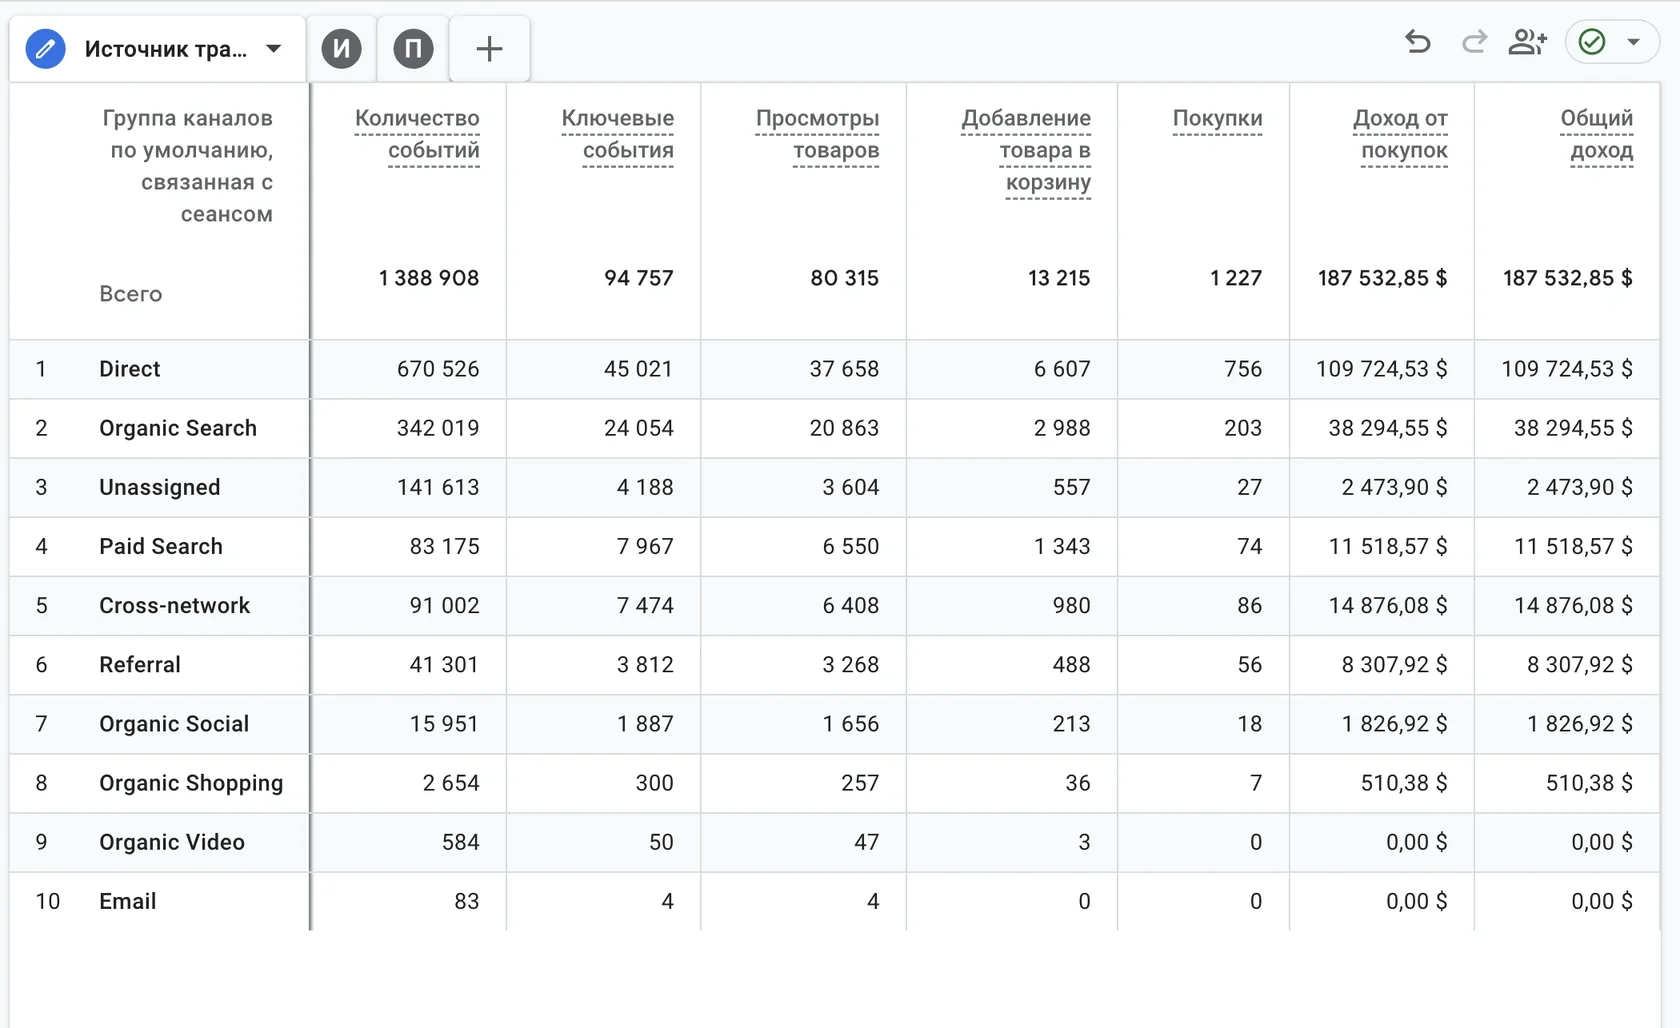Click the undo arrow icon
The width and height of the screenshot is (1680, 1028).
tap(1417, 42)
